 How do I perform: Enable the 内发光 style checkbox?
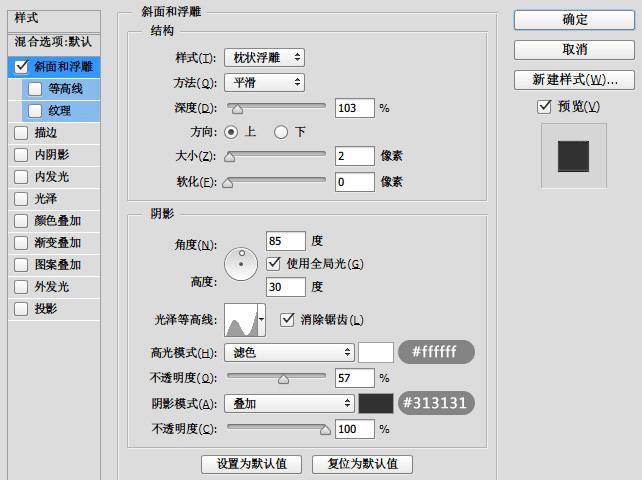pos(21,177)
